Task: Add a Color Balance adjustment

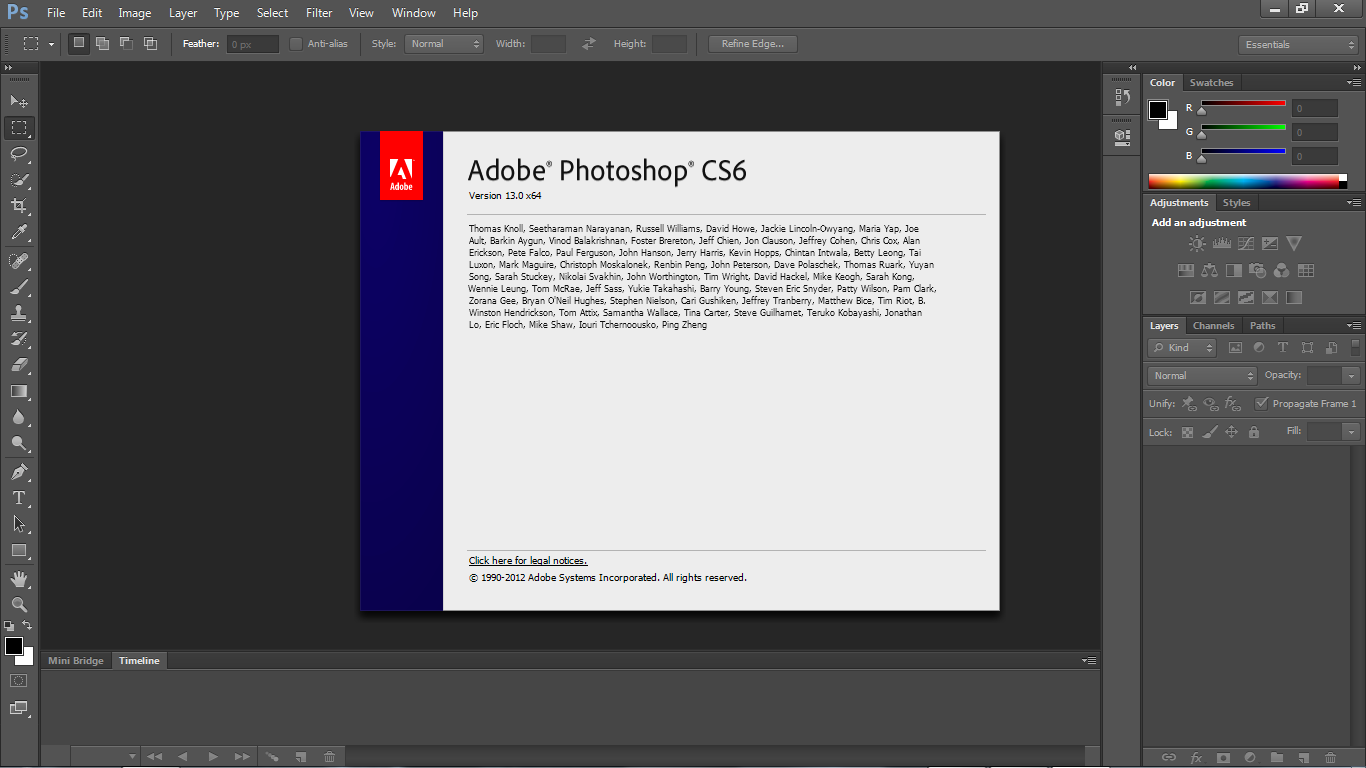Action: point(1210,270)
